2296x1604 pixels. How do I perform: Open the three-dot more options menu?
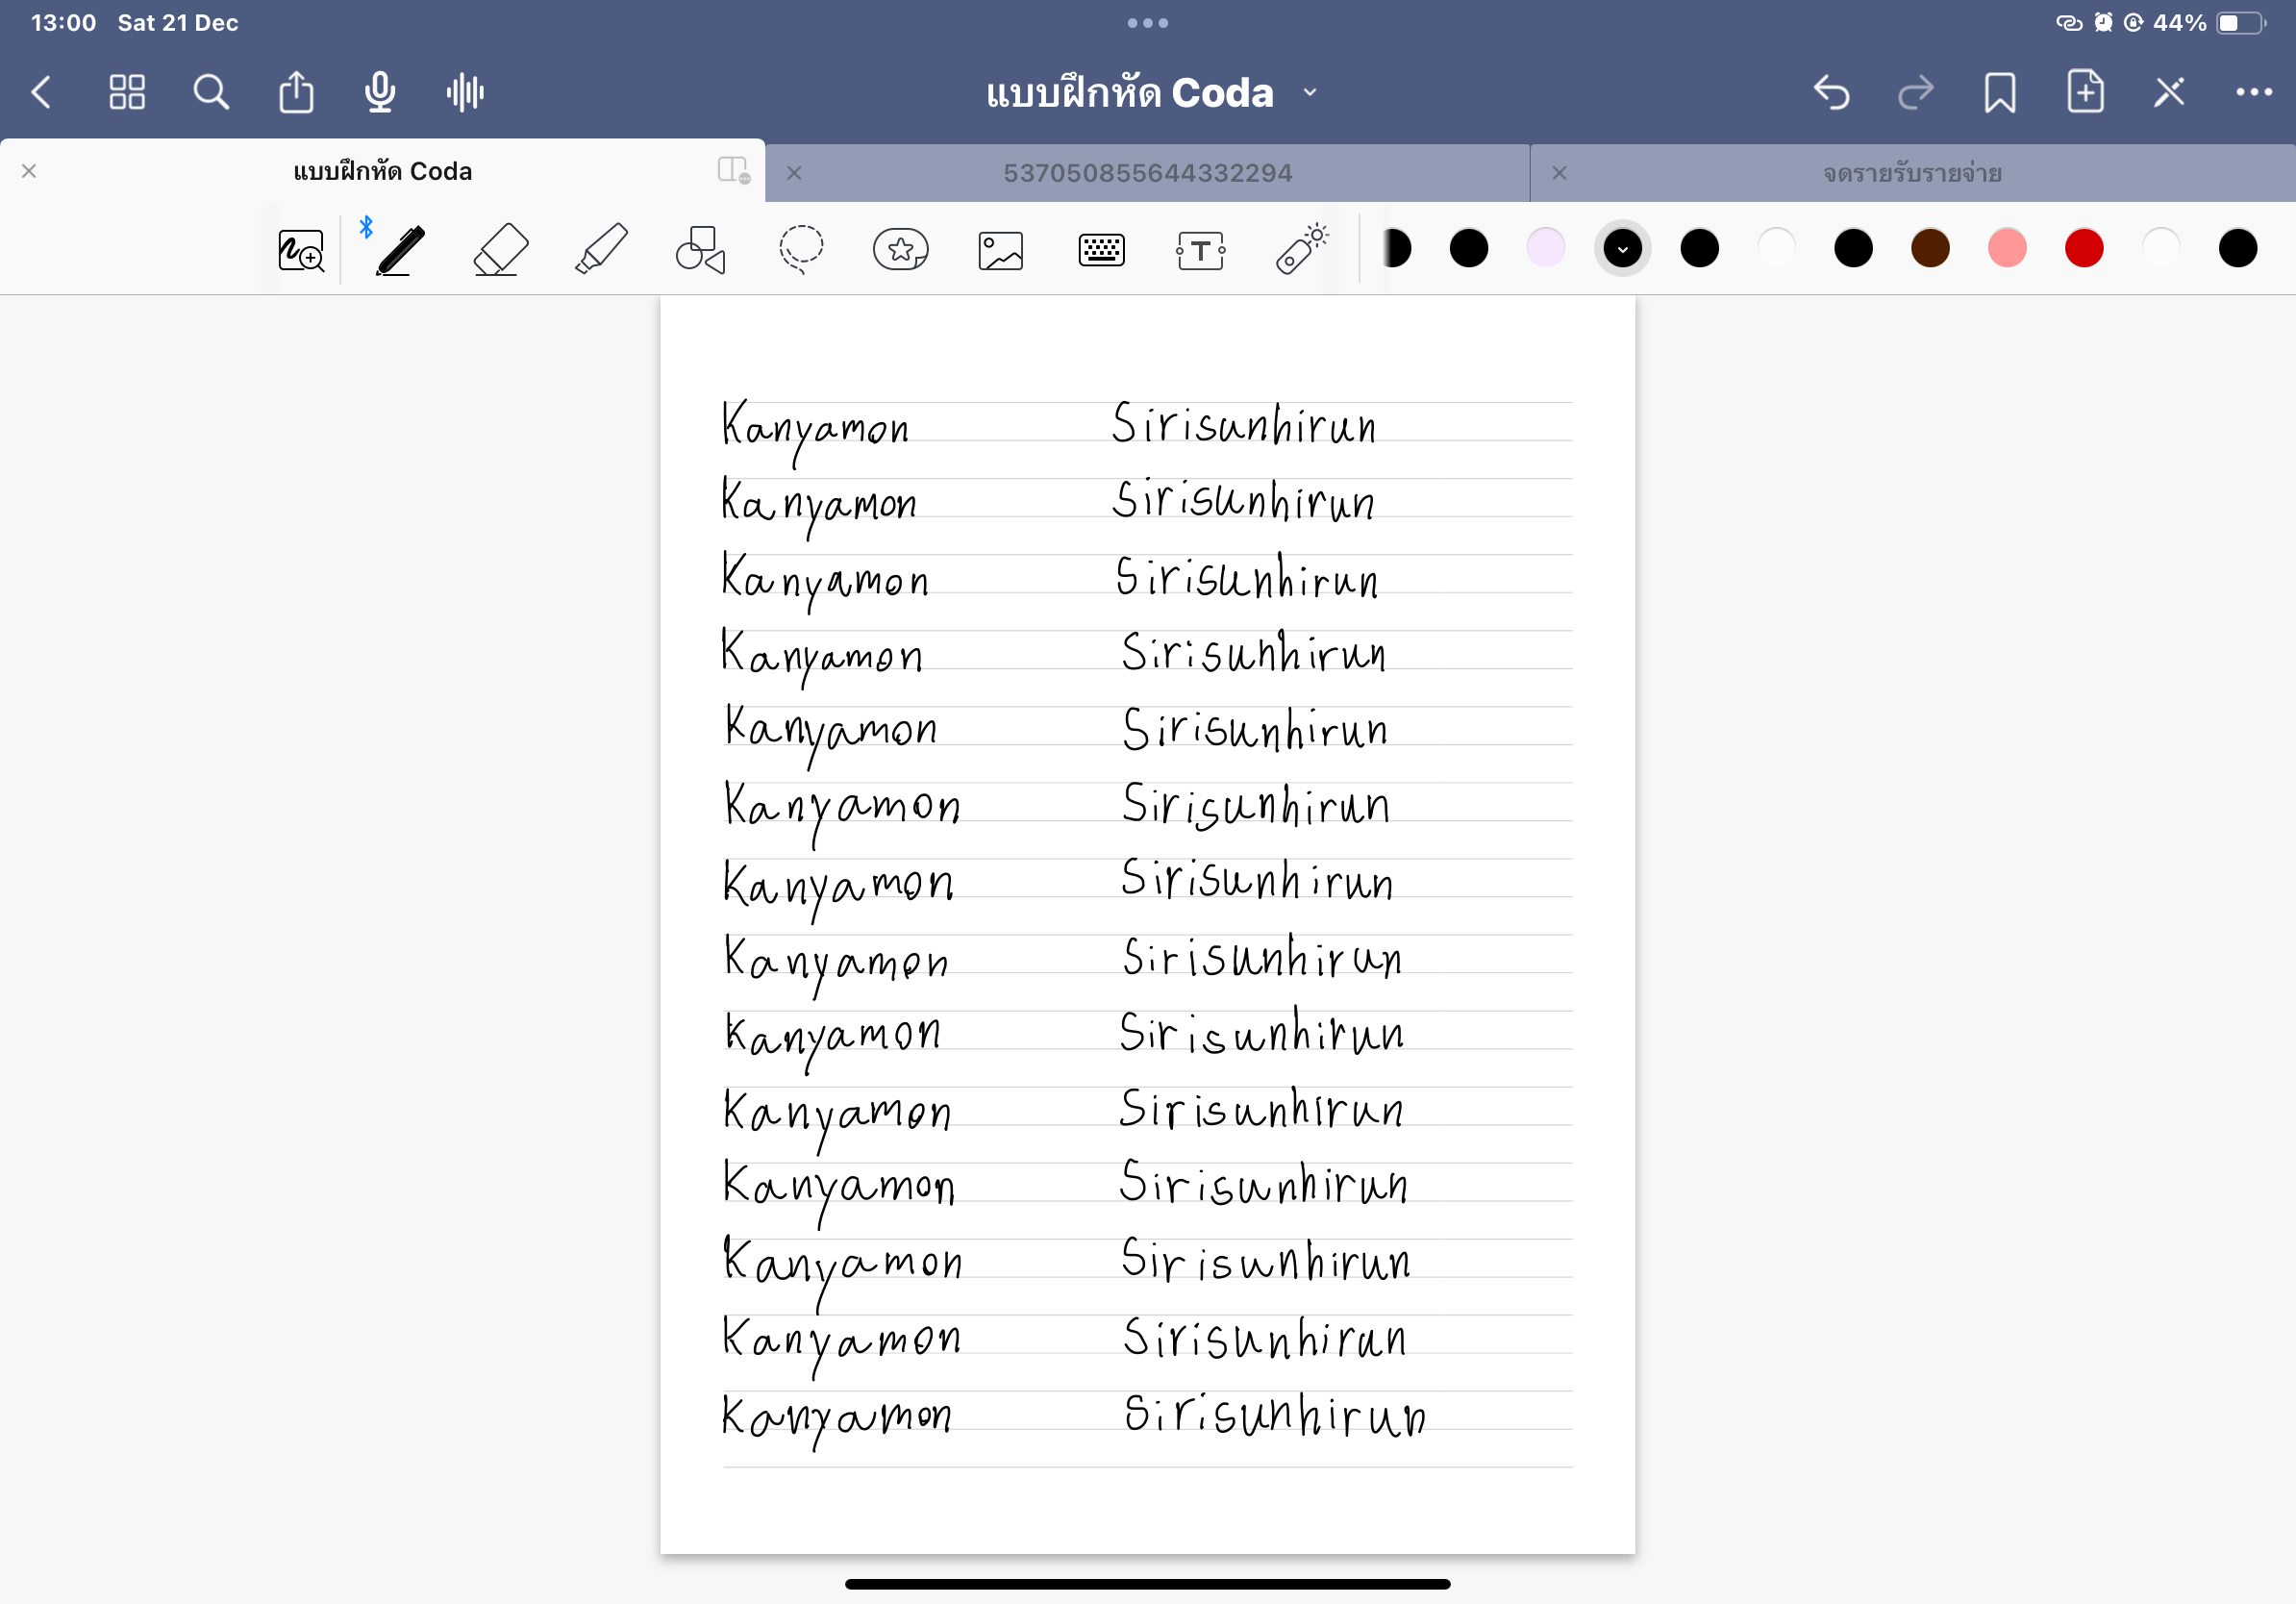coord(2254,92)
